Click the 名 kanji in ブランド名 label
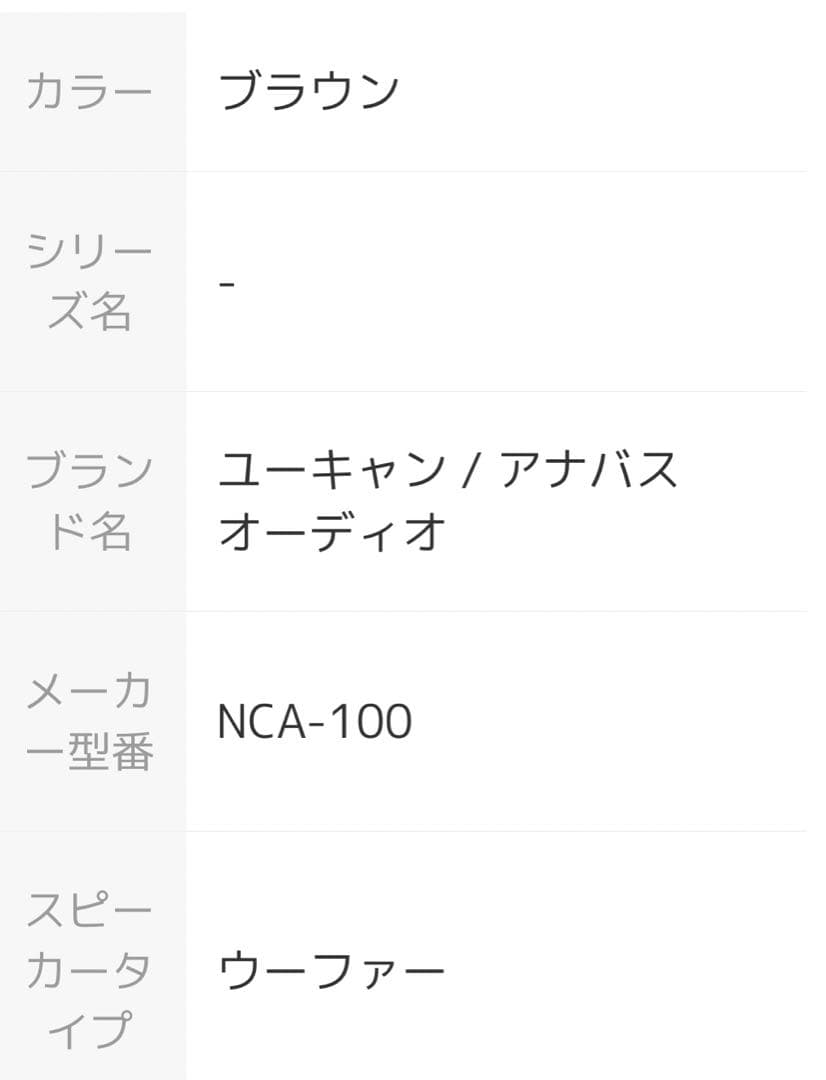Viewport: 826px width, 1080px height. click(x=110, y=533)
